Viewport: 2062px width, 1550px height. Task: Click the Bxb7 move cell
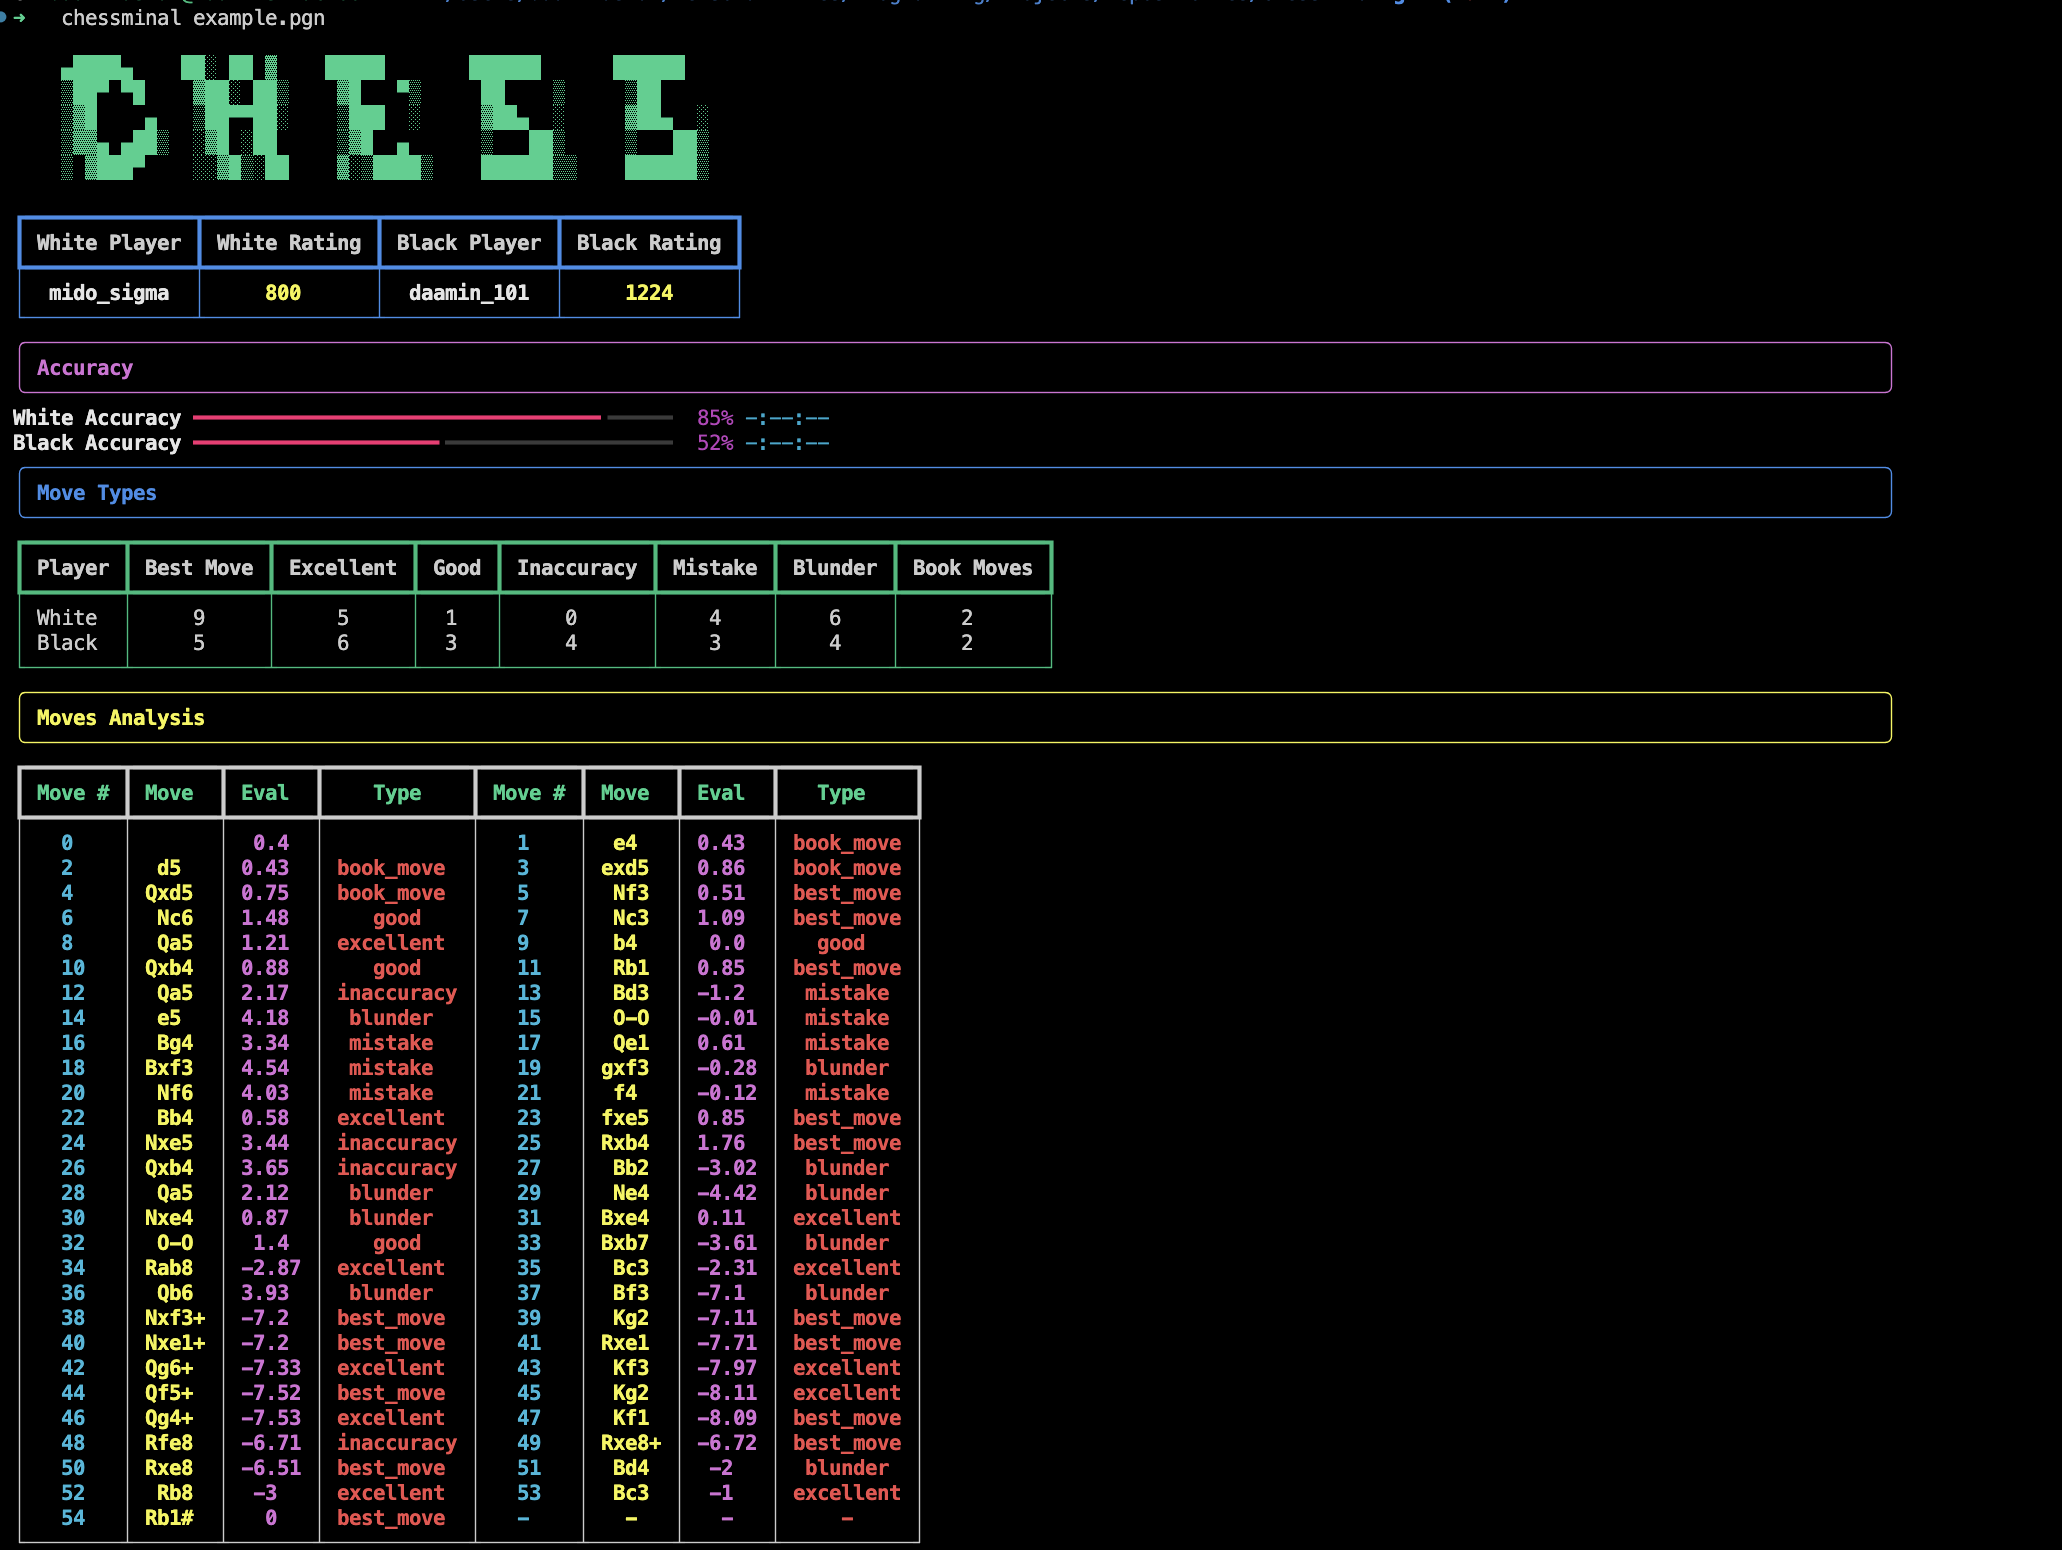tap(625, 1243)
